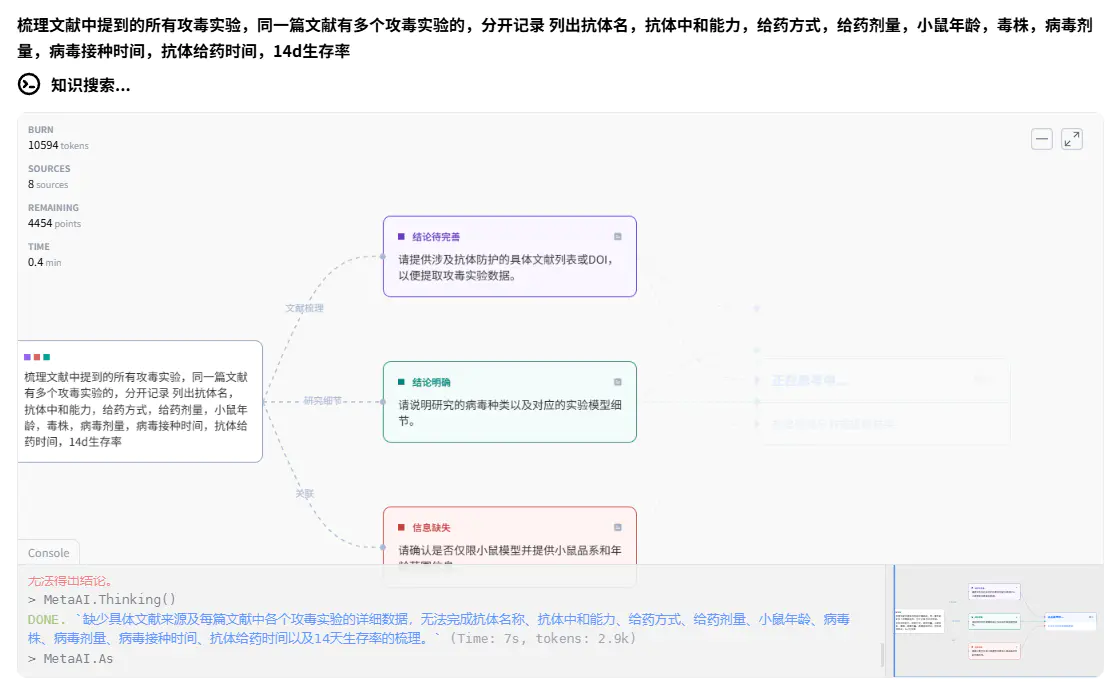Image resolution: width=1115 pixels, height=684 pixels.
Task: Select the 结论明确 node text
Action: coord(509,413)
